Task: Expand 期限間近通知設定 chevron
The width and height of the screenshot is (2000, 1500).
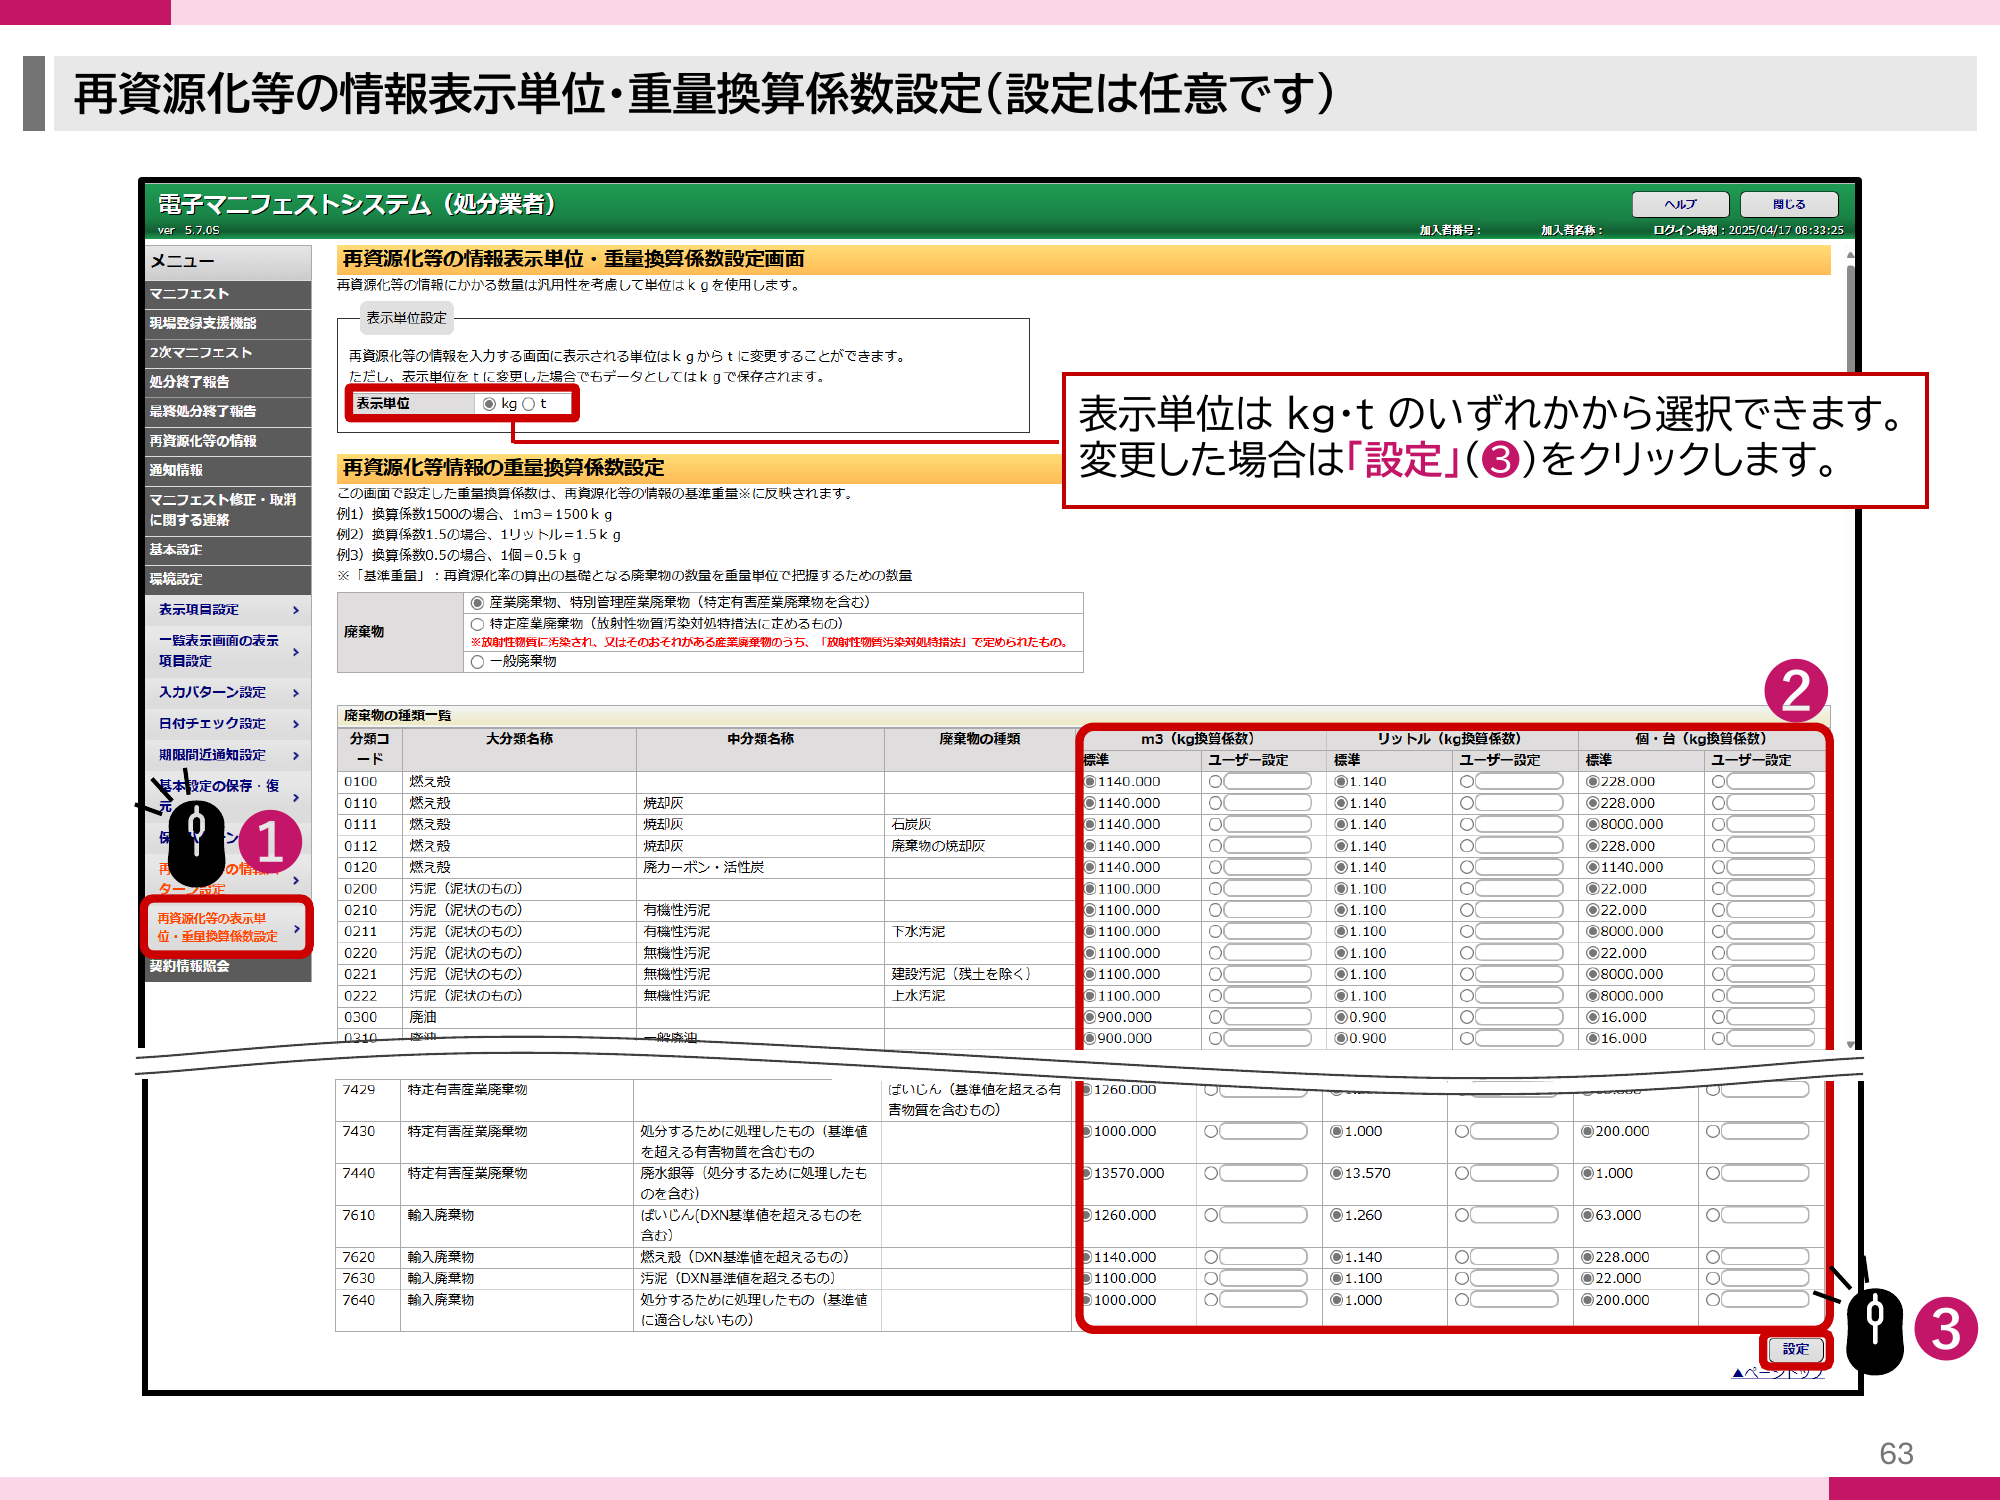Action: [x=296, y=756]
